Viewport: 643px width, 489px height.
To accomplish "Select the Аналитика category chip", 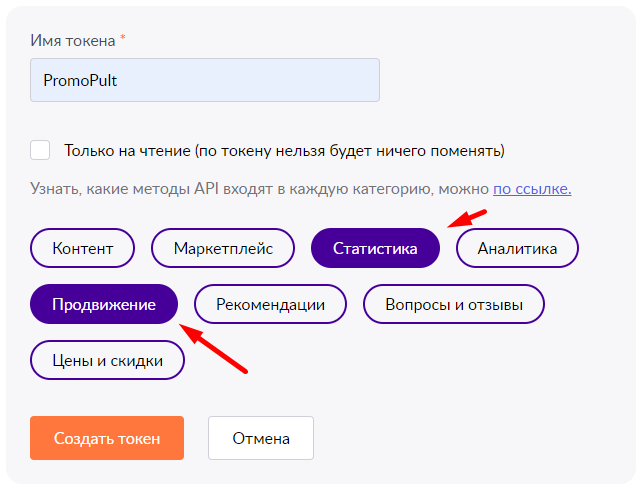I will 517,248.
